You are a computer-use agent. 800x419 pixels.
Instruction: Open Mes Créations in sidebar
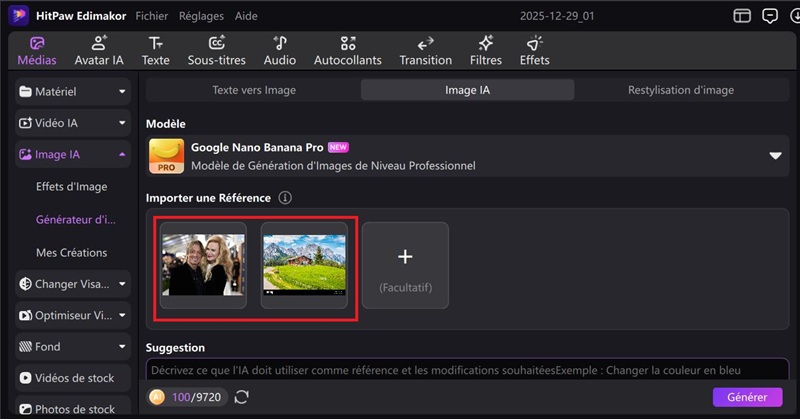click(71, 253)
